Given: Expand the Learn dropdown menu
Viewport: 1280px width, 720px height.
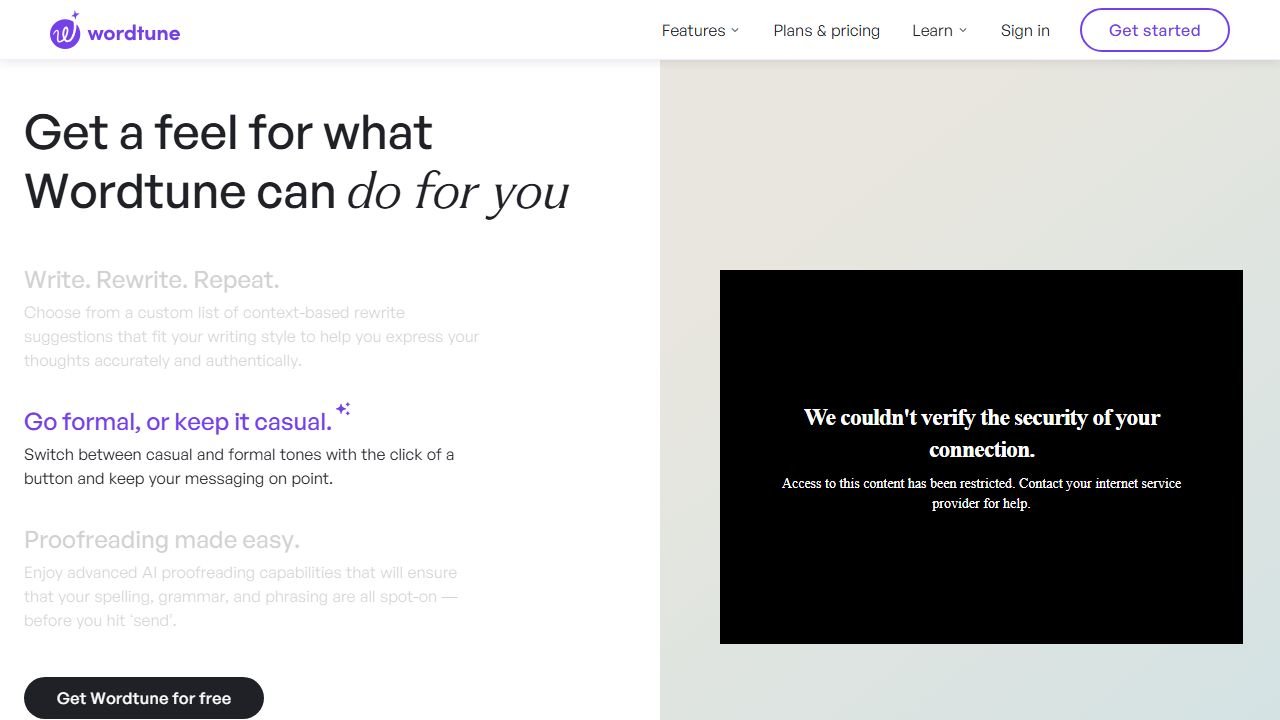Looking at the screenshot, I should pyautogui.click(x=939, y=30).
